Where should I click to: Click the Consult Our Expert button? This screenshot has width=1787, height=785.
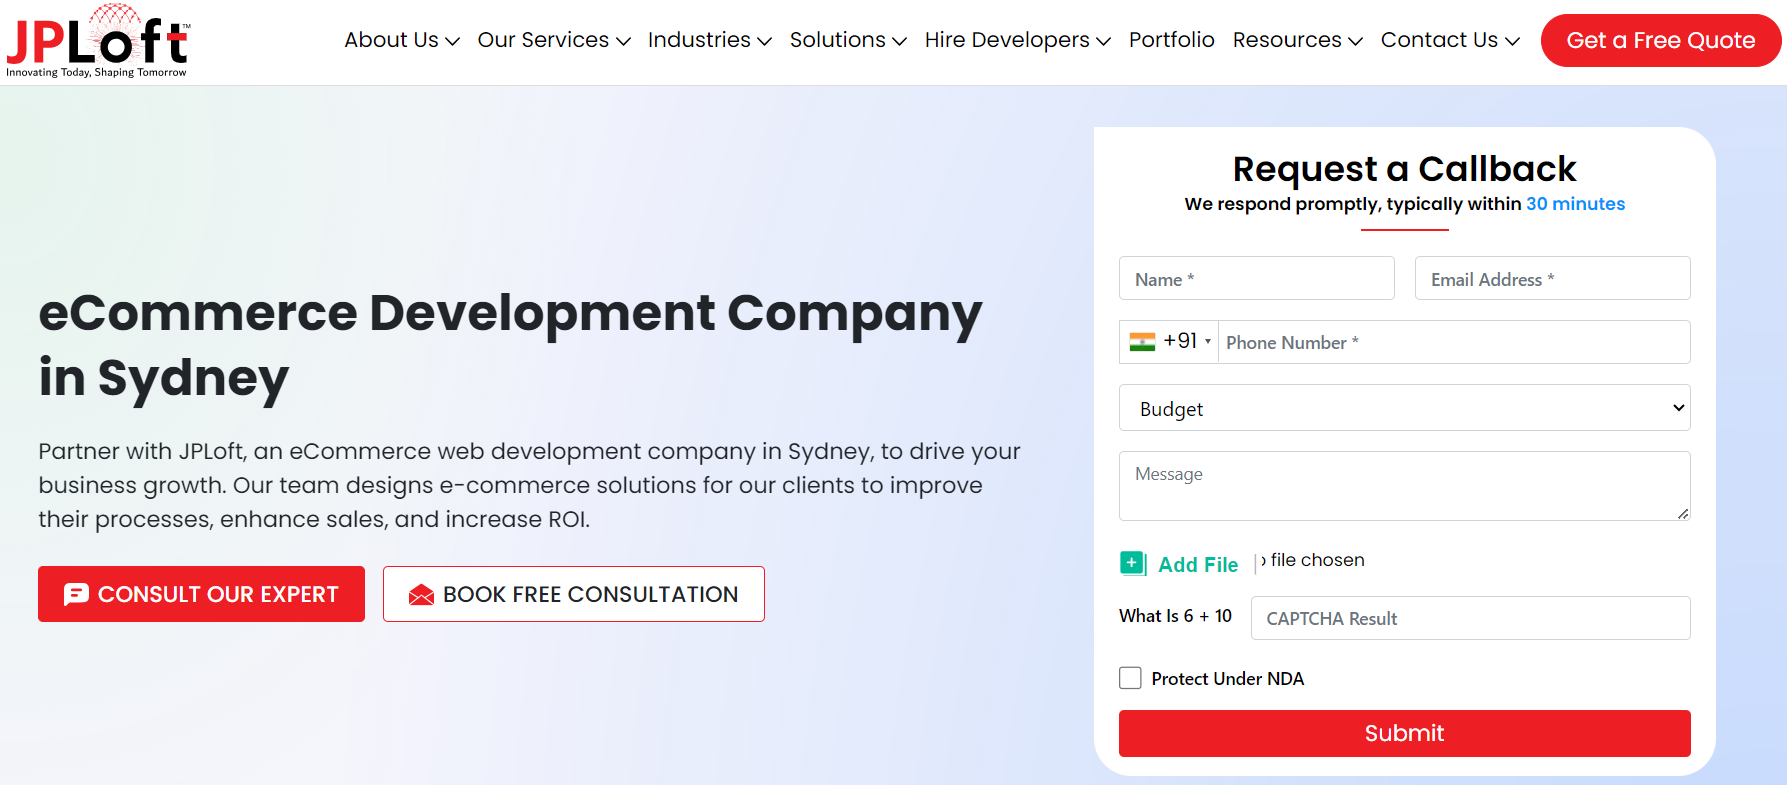click(201, 594)
